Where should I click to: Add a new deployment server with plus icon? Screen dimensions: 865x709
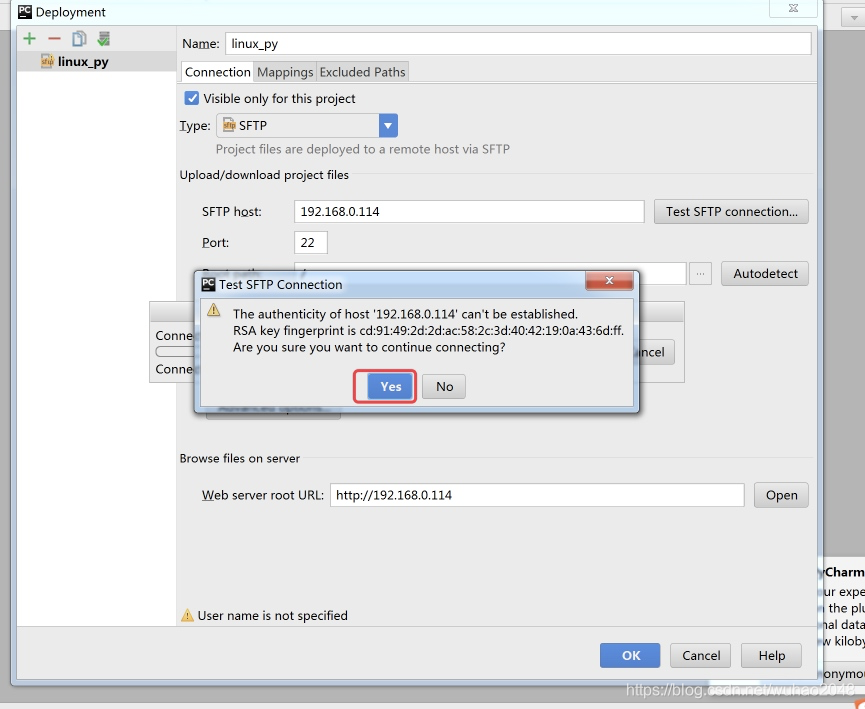(29, 39)
